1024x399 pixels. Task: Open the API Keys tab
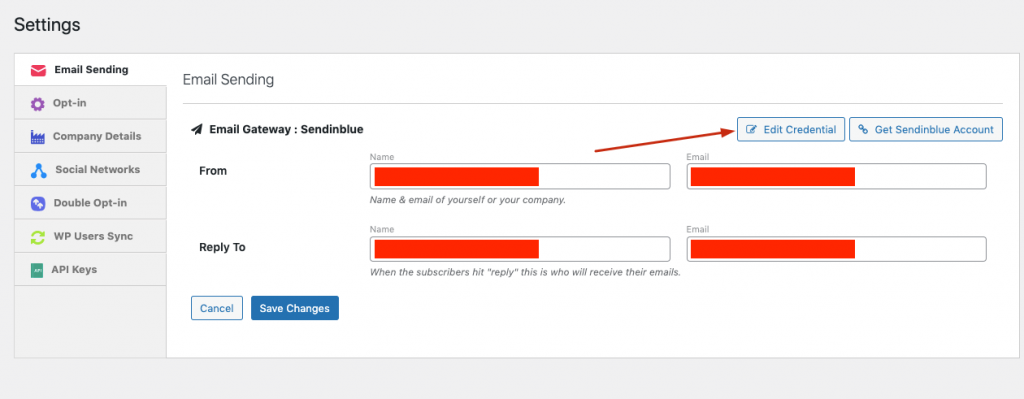(90, 269)
